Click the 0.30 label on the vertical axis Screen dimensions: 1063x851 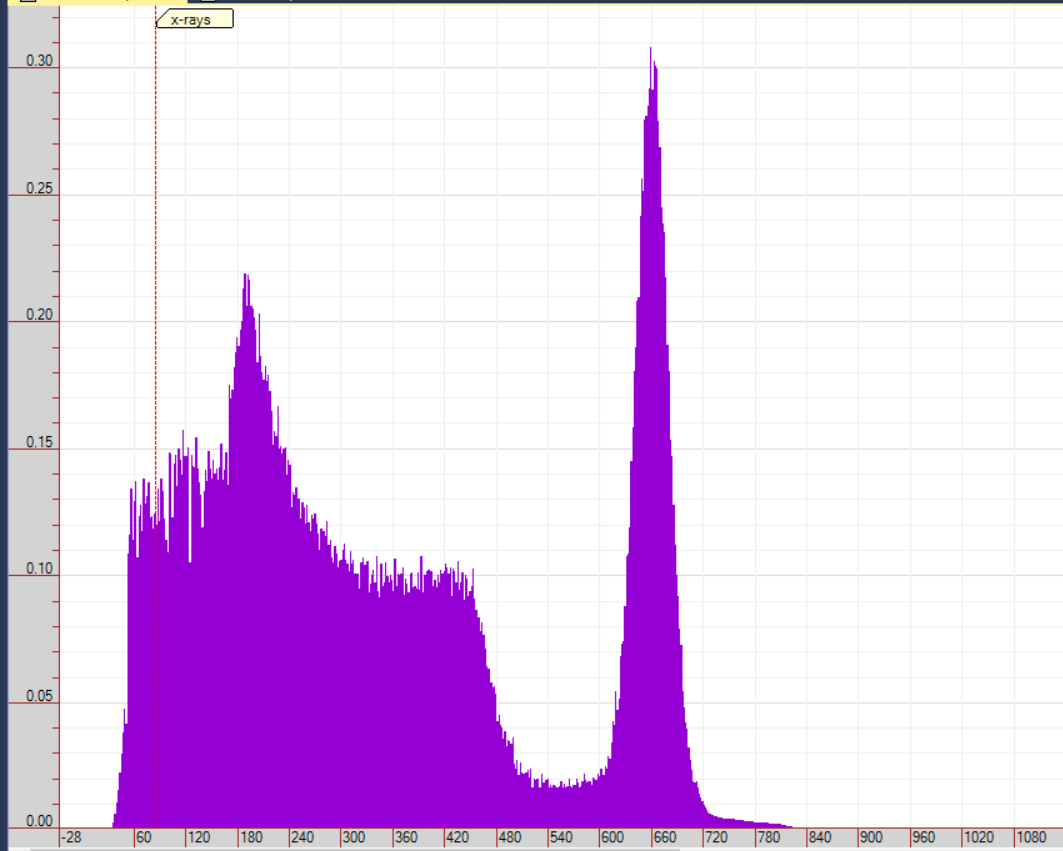coord(39,60)
